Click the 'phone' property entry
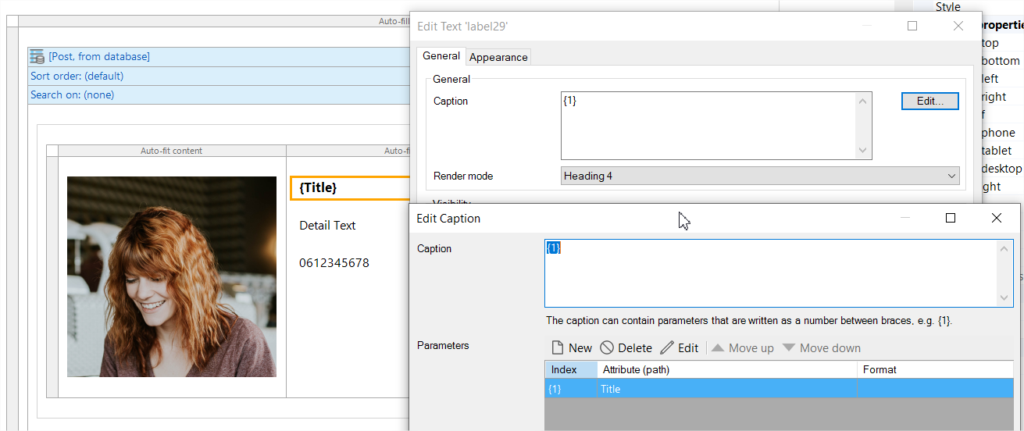 [x=999, y=133]
